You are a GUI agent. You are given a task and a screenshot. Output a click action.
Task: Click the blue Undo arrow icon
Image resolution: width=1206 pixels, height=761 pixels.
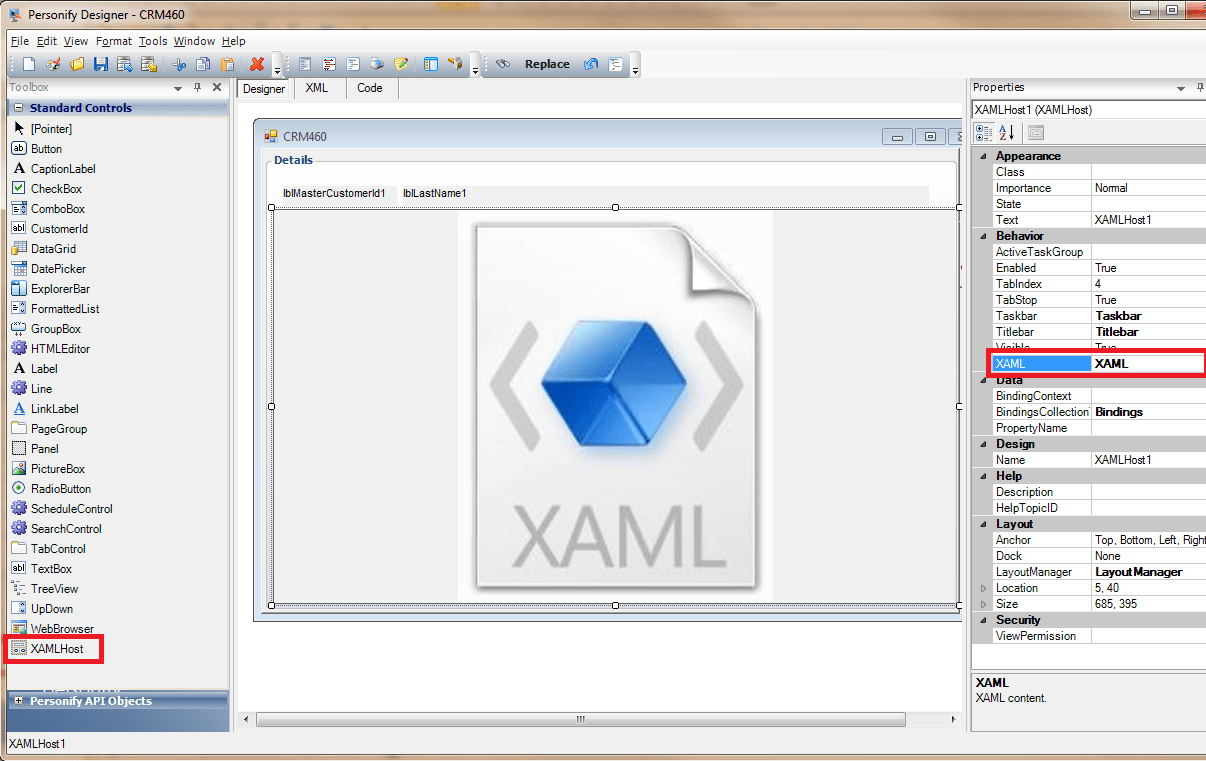coord(591,64)
